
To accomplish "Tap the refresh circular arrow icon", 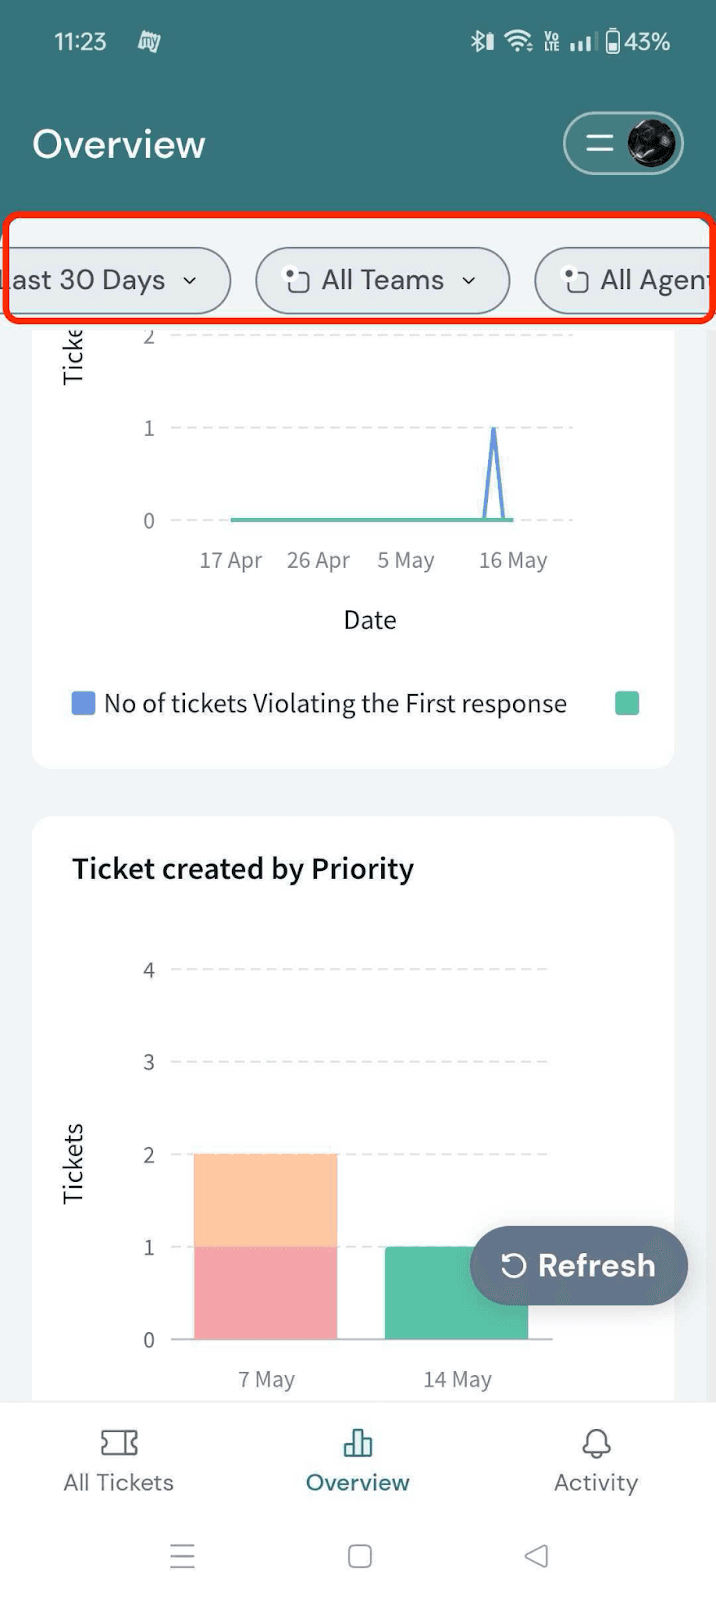I will pyautogui.click(x=514, y=1266).
